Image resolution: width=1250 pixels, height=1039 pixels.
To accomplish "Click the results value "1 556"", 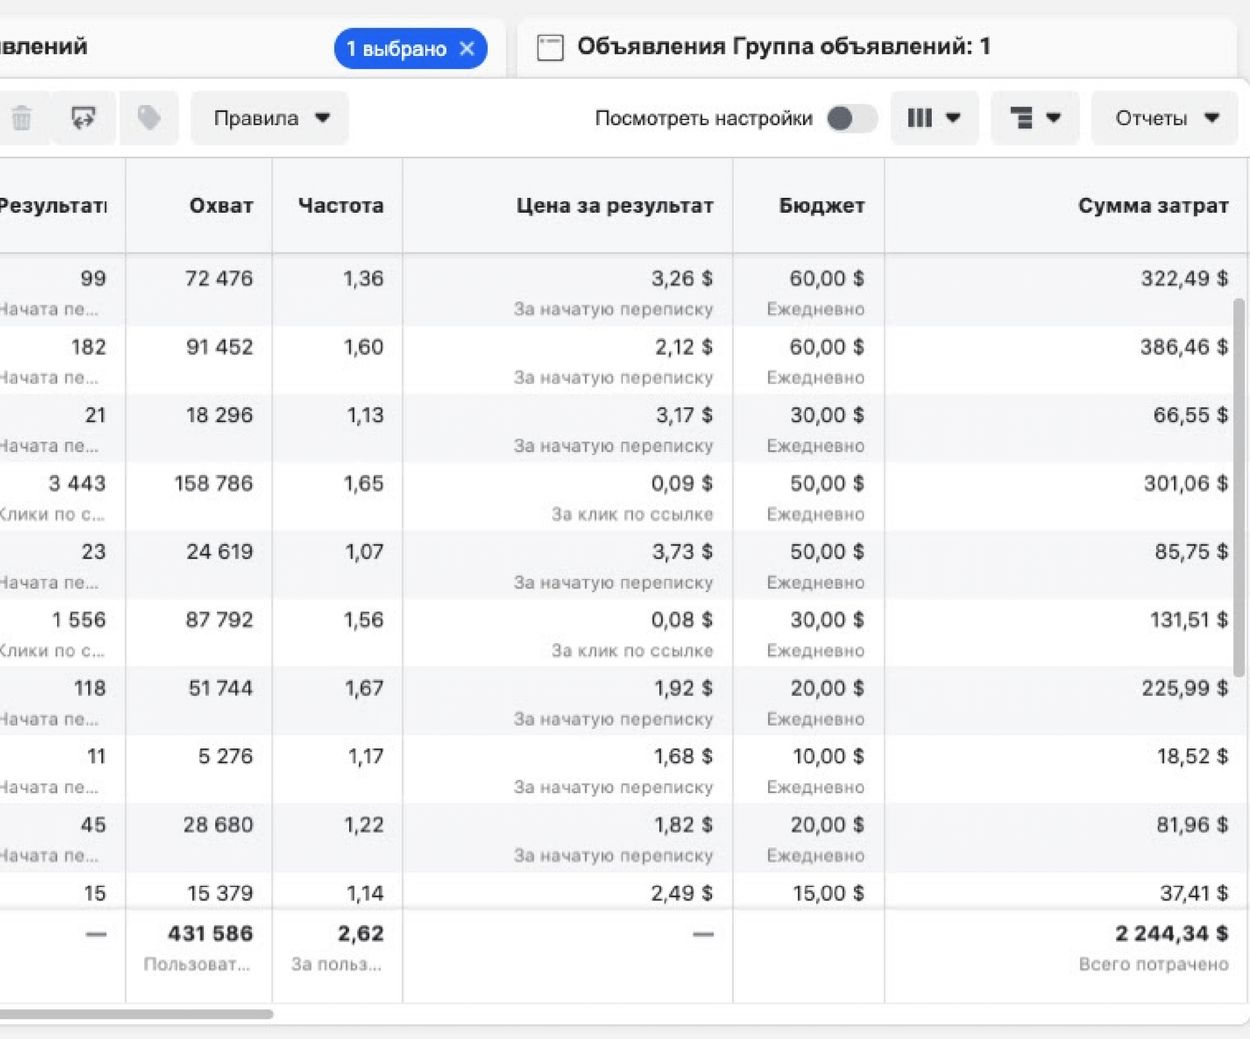I will 79,620.
